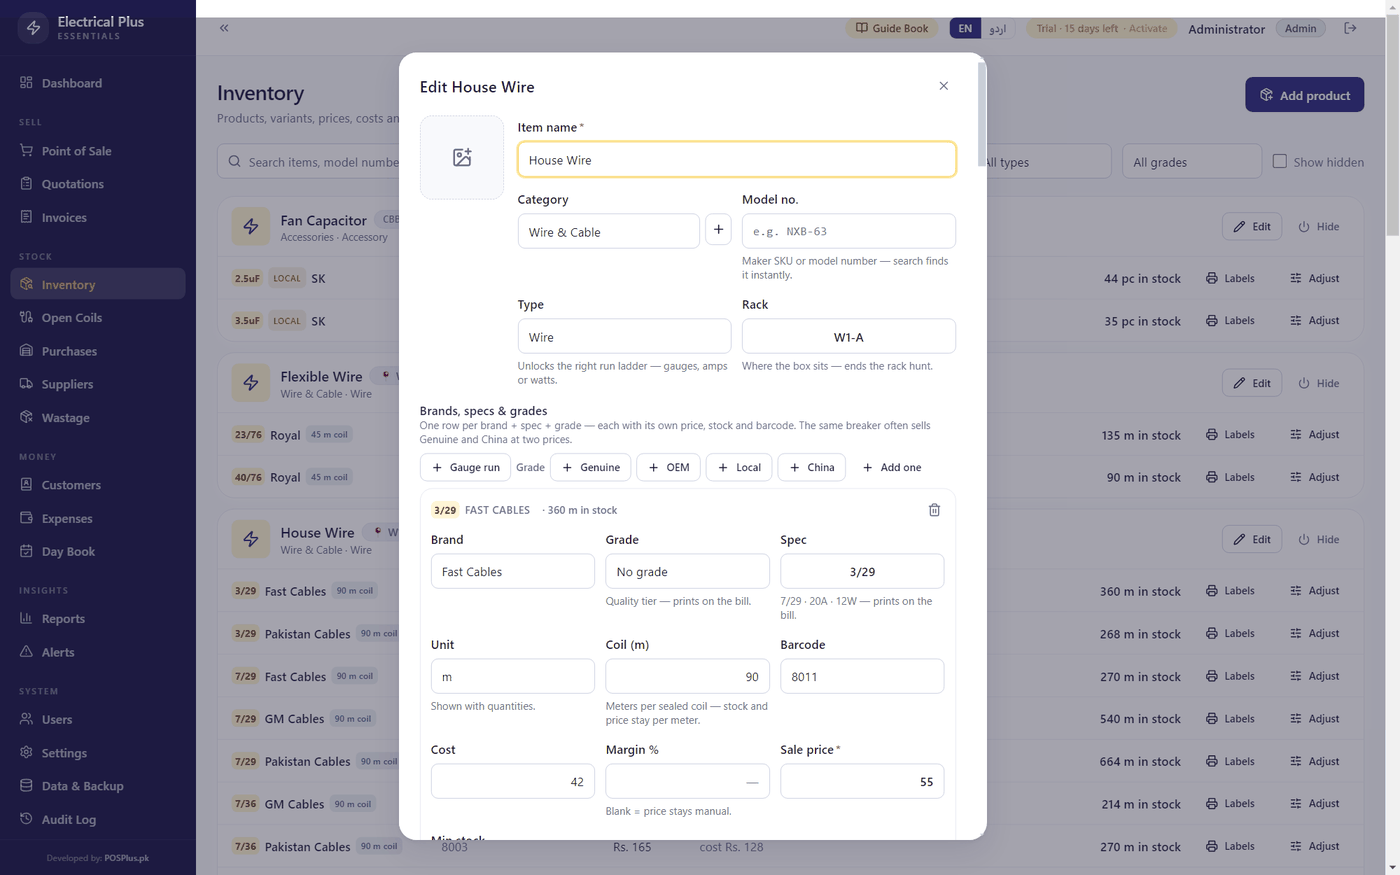
Task: Select Inventory in the sidebar
Action: [x=98, y=284]
